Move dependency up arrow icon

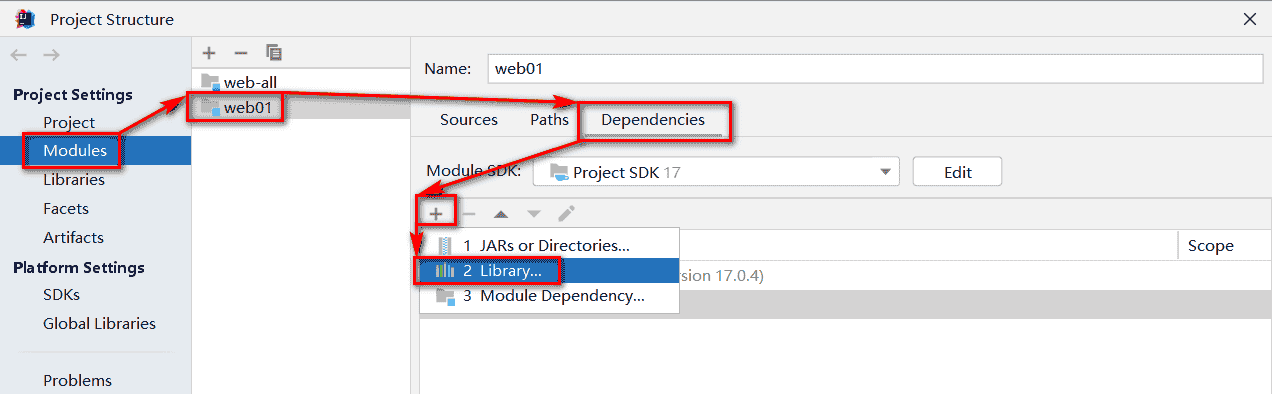tap(501, 213)
